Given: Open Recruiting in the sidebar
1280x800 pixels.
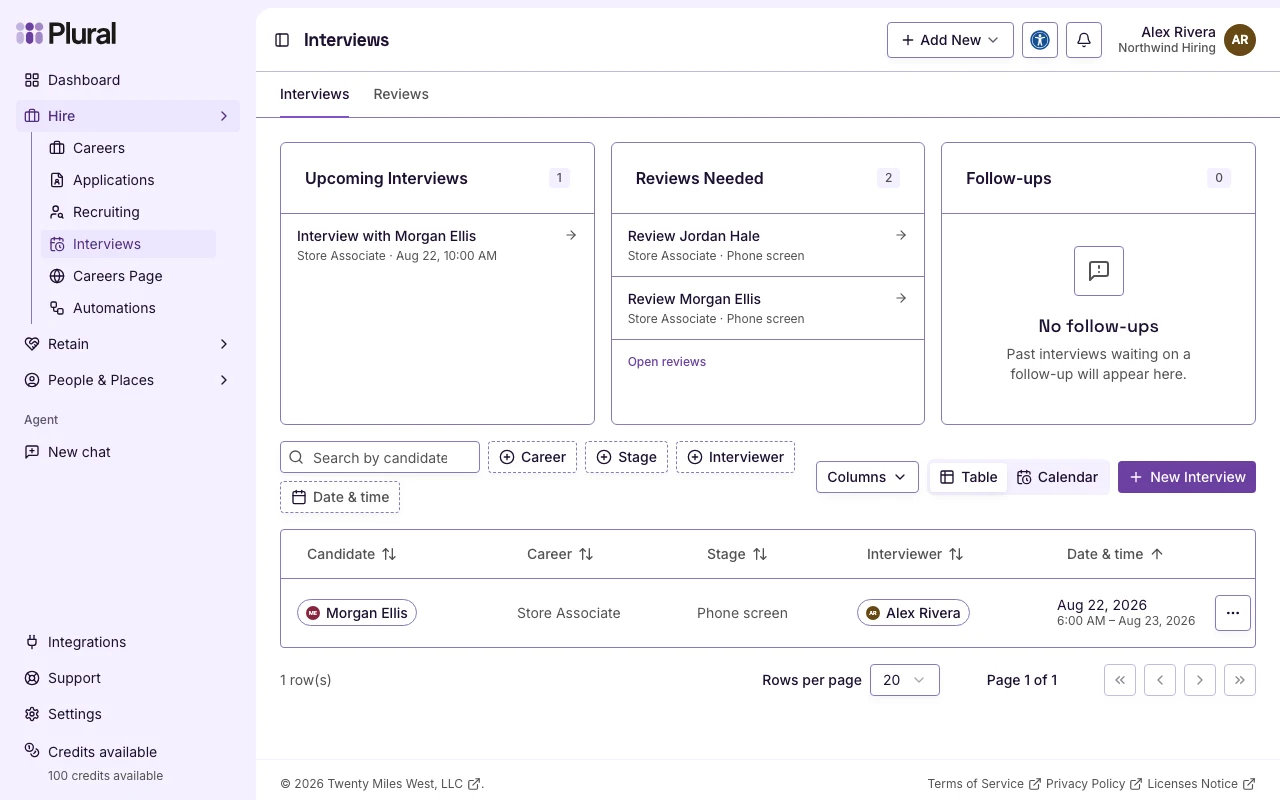Looking at the screenshot, I should coord(128,212).
